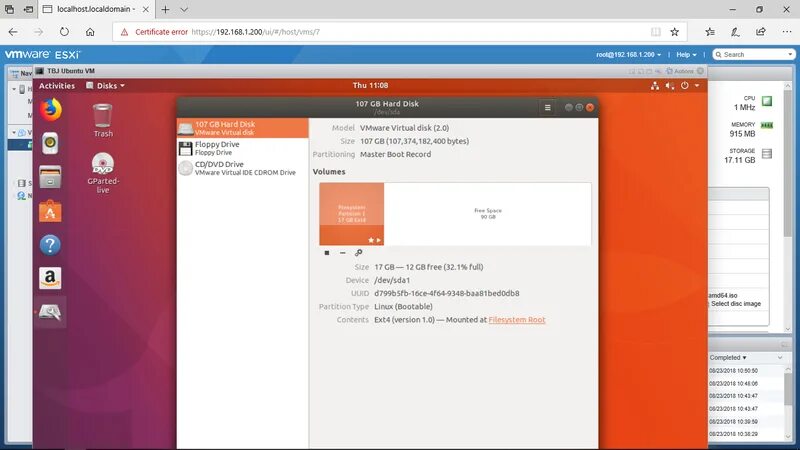
Task: Click the VMware ESXi logo
Action: coord(43,54)
